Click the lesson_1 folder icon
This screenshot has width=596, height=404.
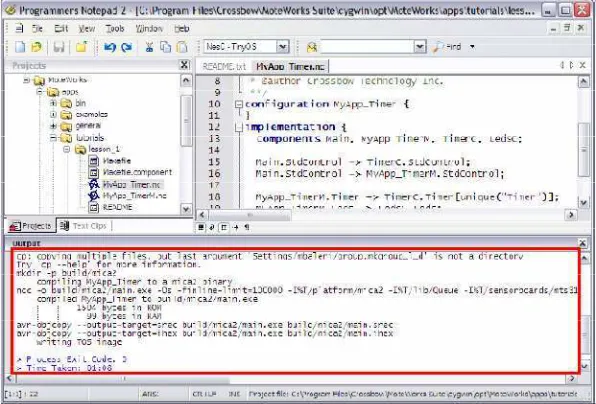pyautogui.click(x=80, y=149)
